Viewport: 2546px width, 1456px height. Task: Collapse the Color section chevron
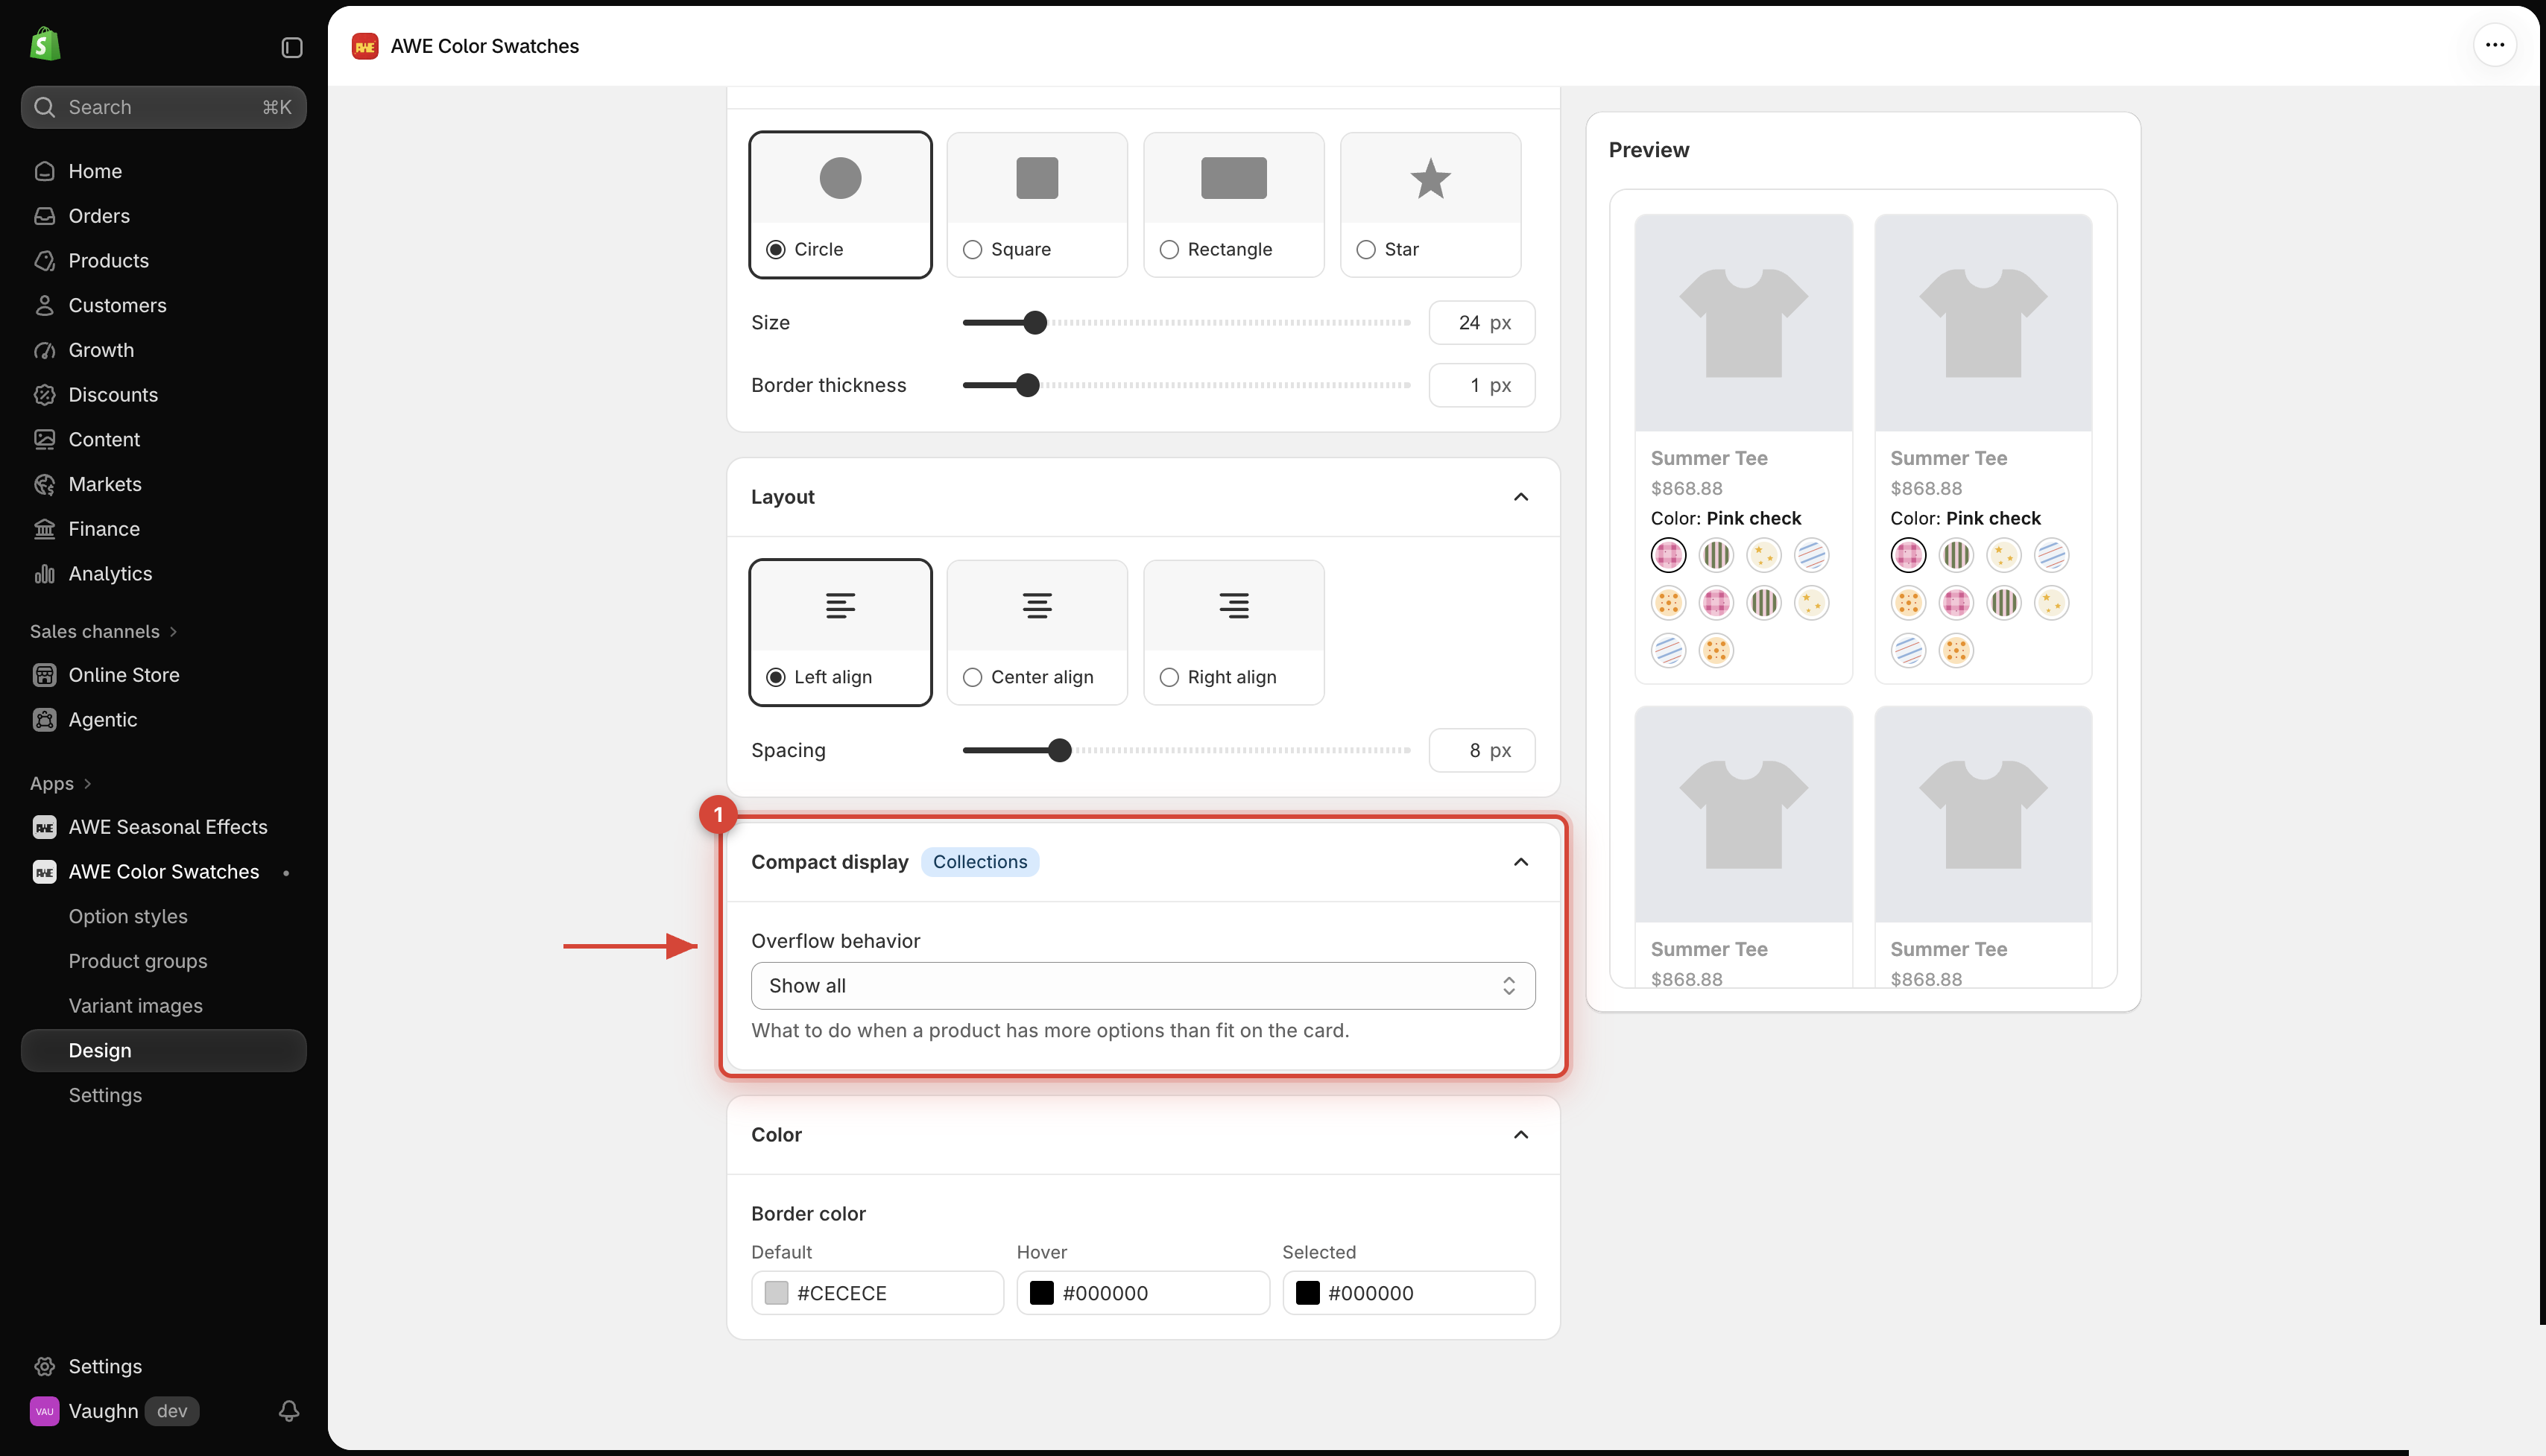pos(1521,1134)
